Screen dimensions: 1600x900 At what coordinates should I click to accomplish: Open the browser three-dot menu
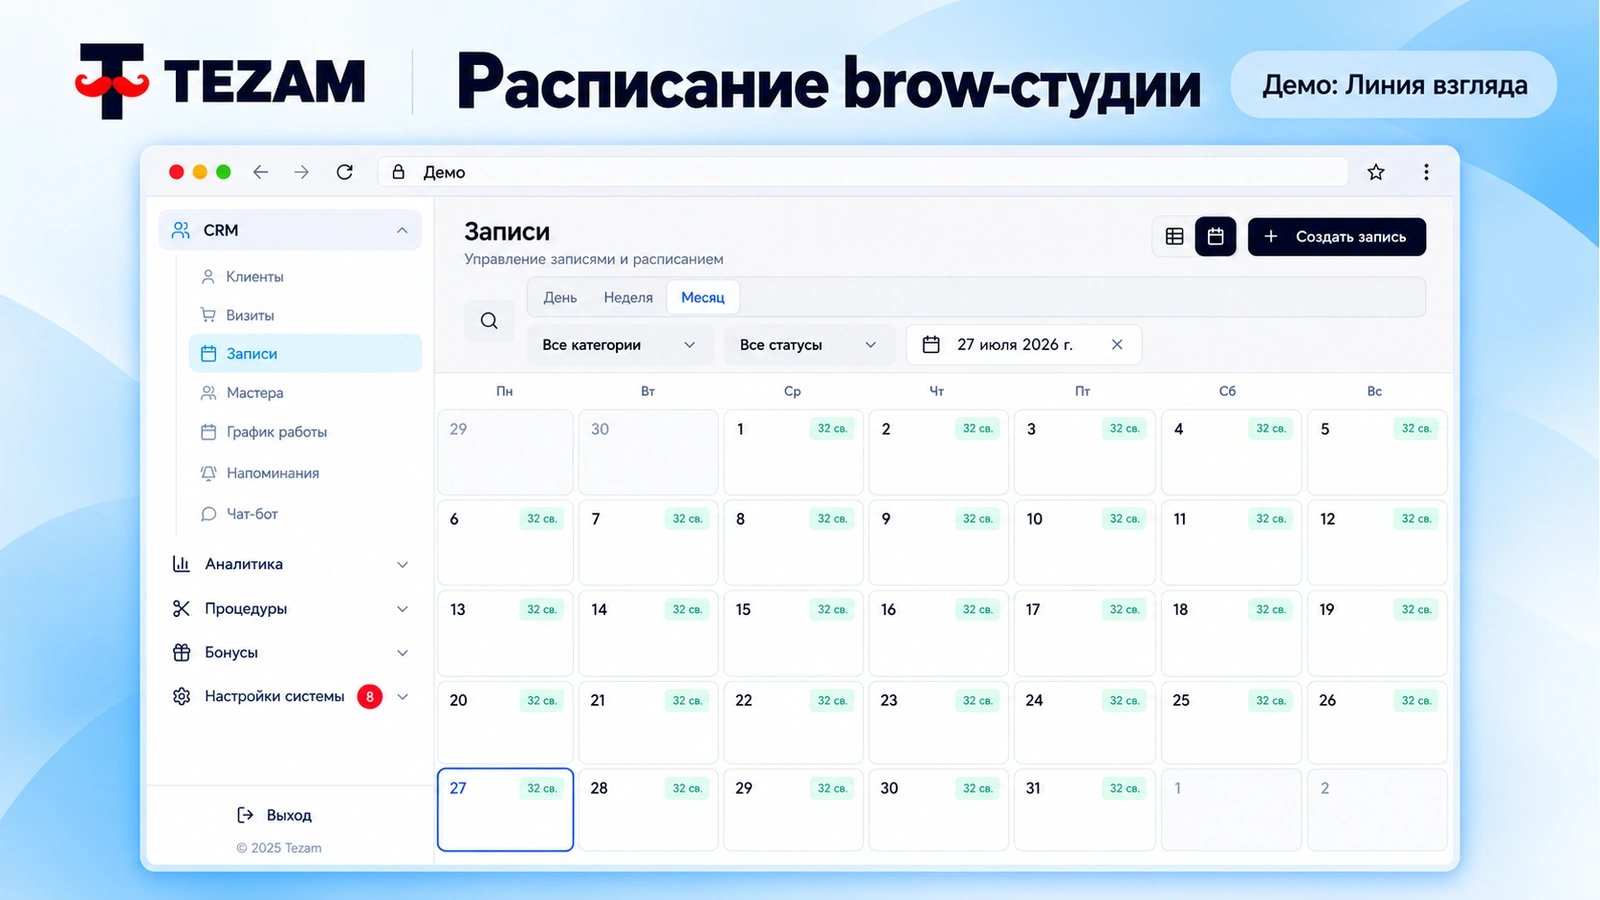pos(1426,172)
